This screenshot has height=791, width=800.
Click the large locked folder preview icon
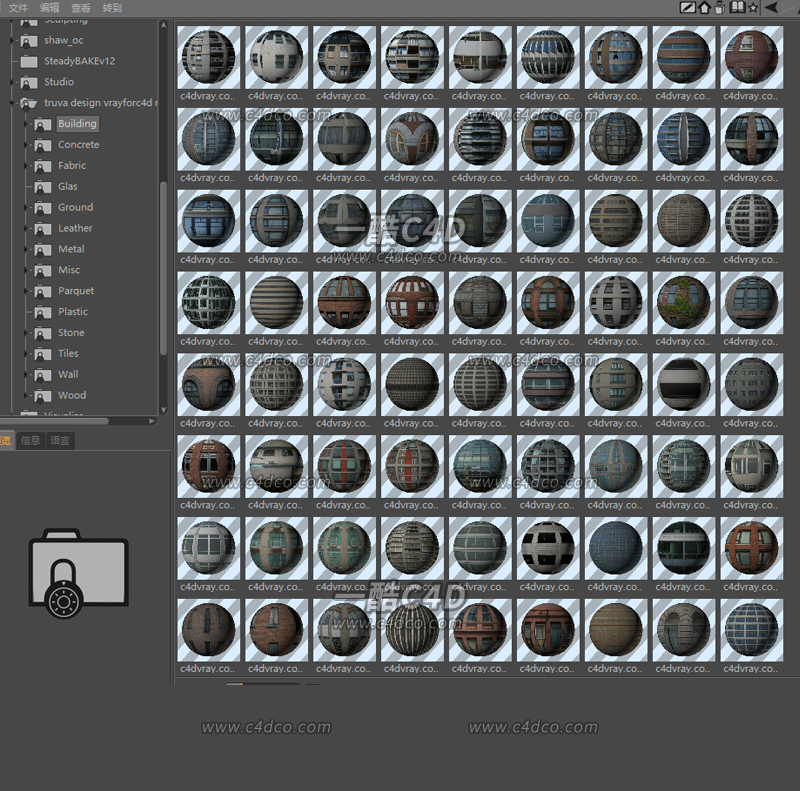pos(79,573)
